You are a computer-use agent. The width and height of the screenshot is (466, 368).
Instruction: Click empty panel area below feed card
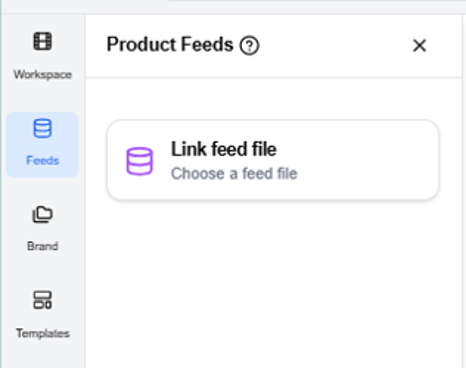point(273,283)
